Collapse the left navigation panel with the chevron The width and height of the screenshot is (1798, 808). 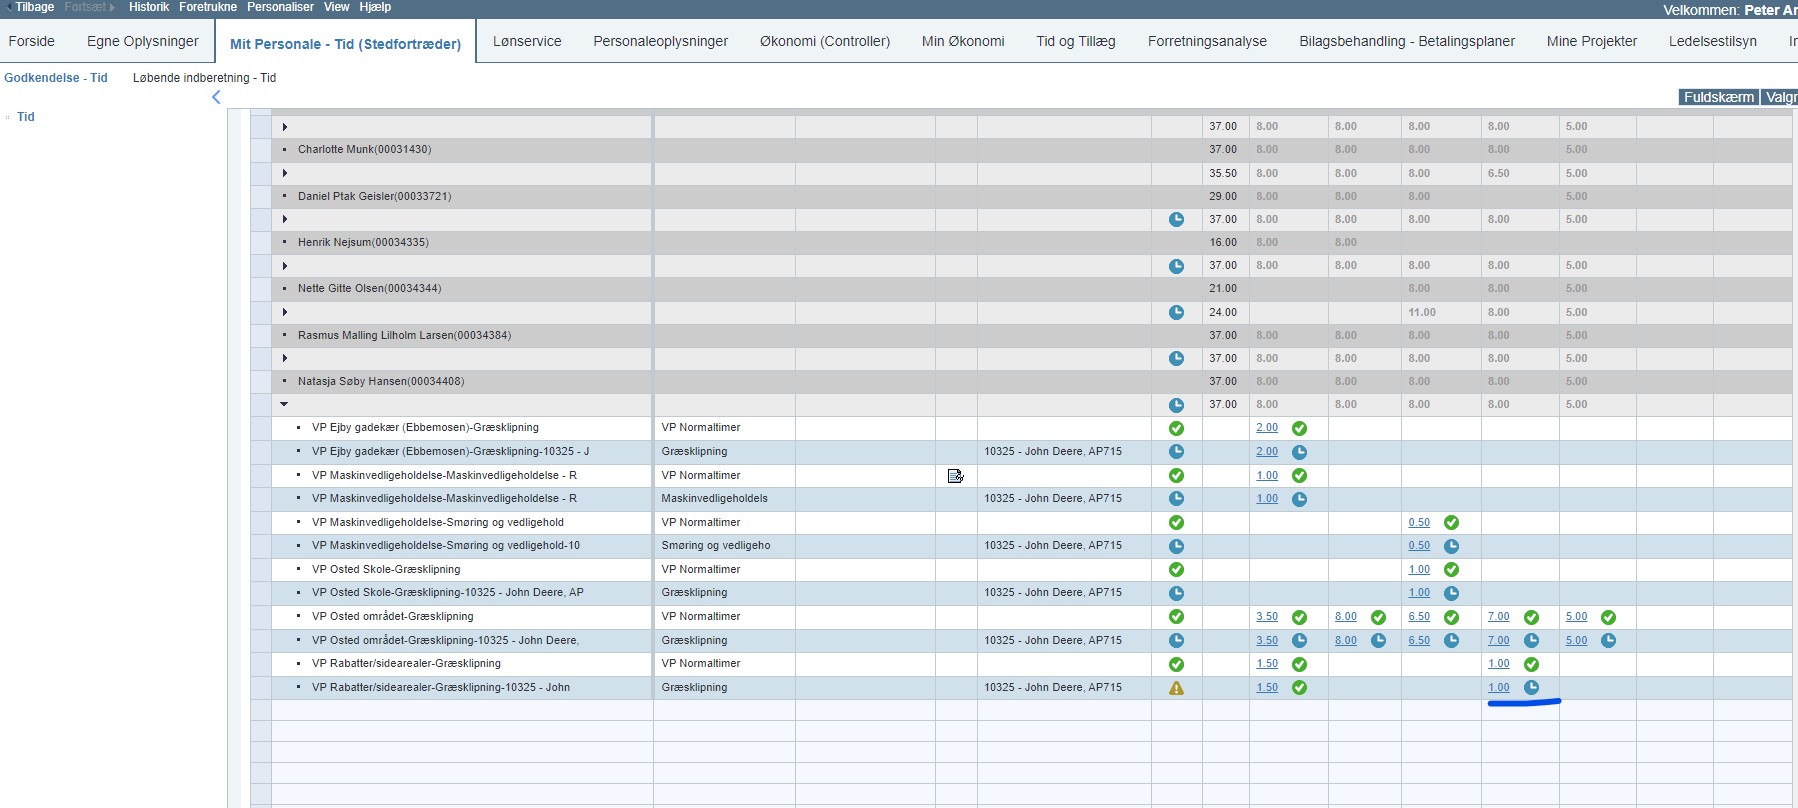point(216,97)
